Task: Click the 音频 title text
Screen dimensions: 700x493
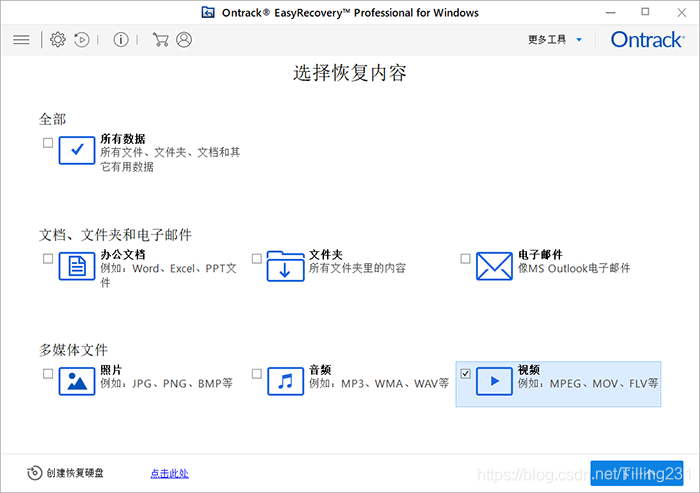Action: tap(320, 370)
